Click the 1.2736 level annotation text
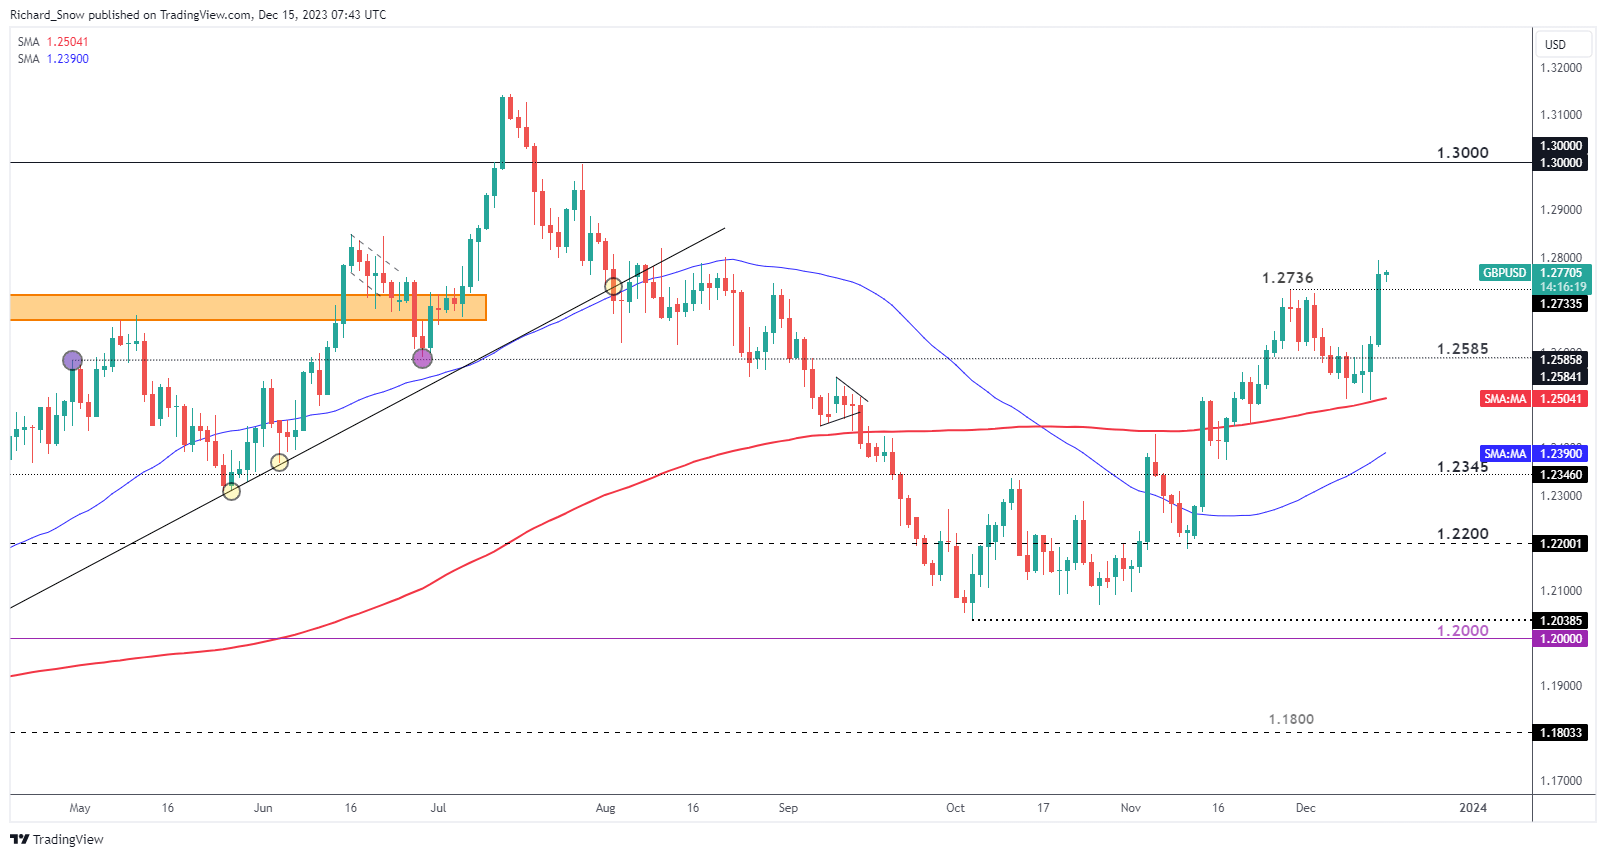The image size is (1606, 857). pyautogui.click(x=1287, y=278)
